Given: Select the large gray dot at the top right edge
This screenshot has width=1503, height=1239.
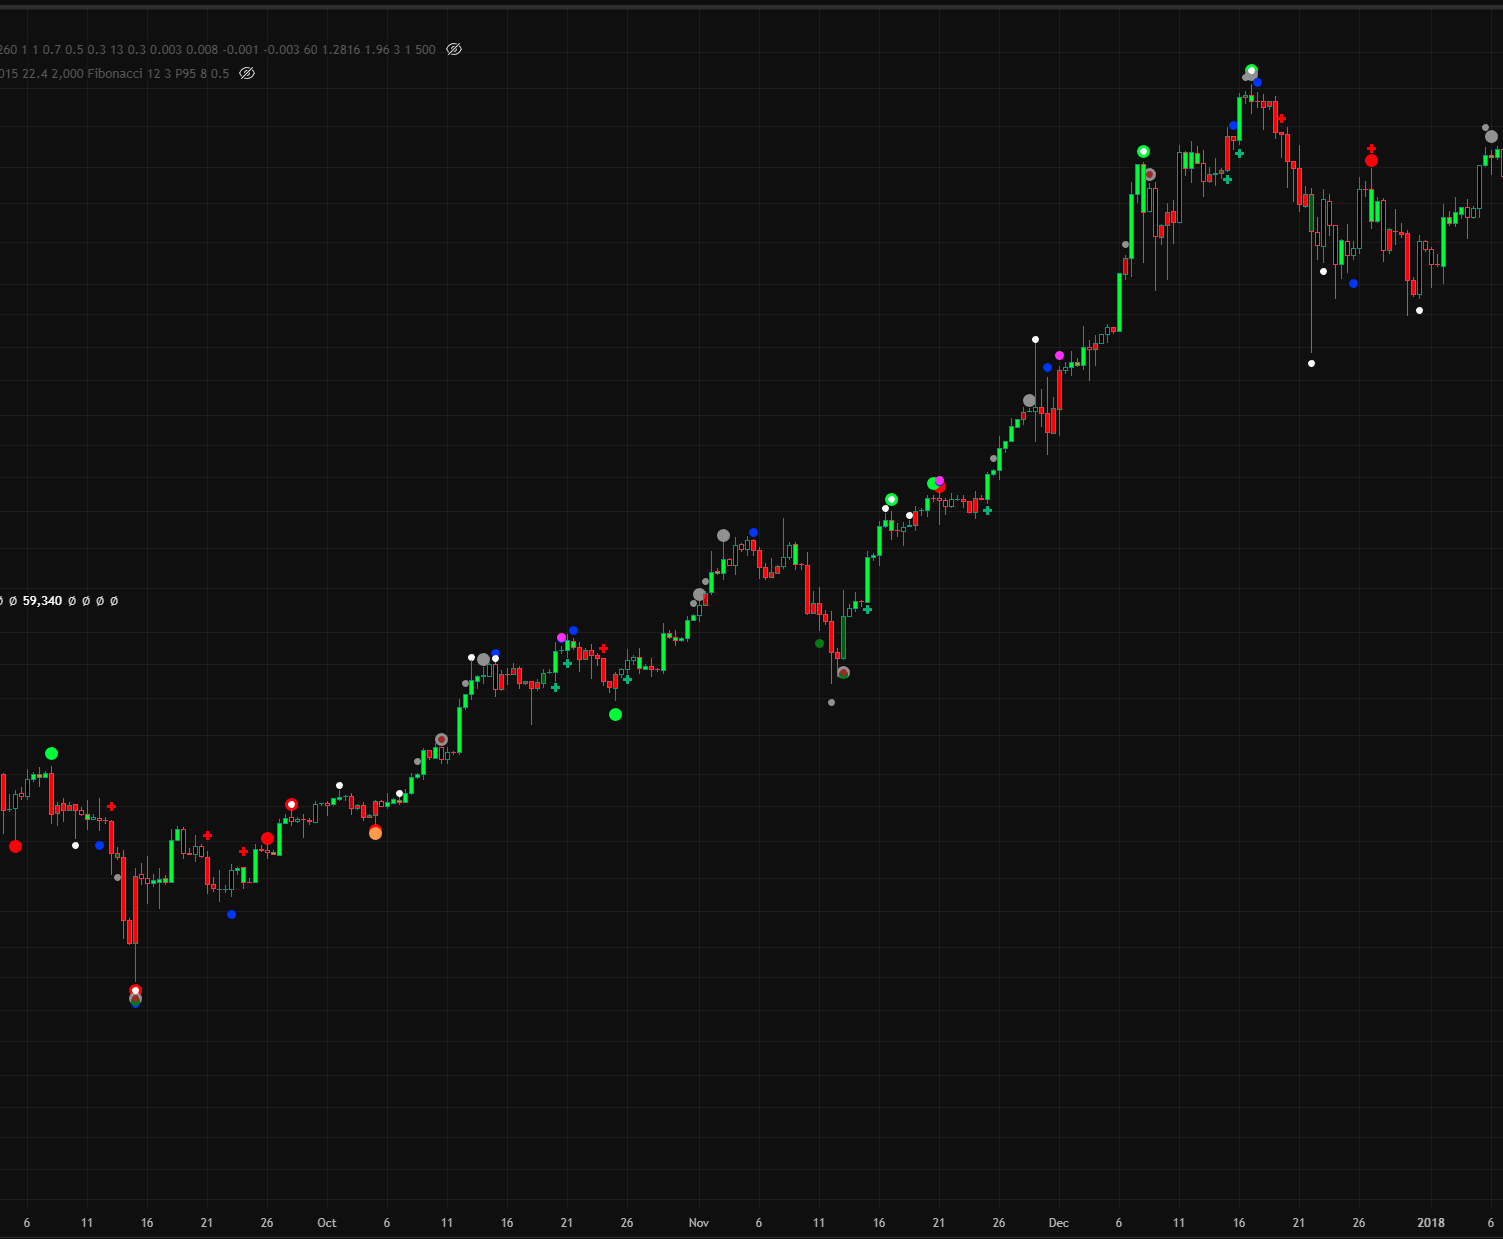Looking at the screenshot, I should pyautogui.click(x=1491, y=136).
